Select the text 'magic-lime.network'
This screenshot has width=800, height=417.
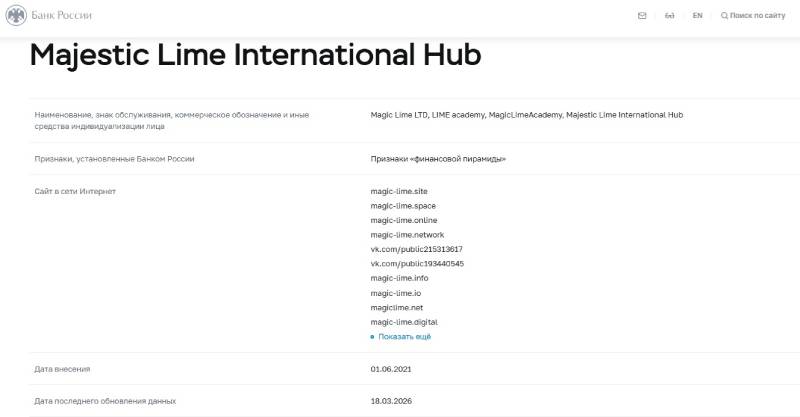tap(407, 235)
